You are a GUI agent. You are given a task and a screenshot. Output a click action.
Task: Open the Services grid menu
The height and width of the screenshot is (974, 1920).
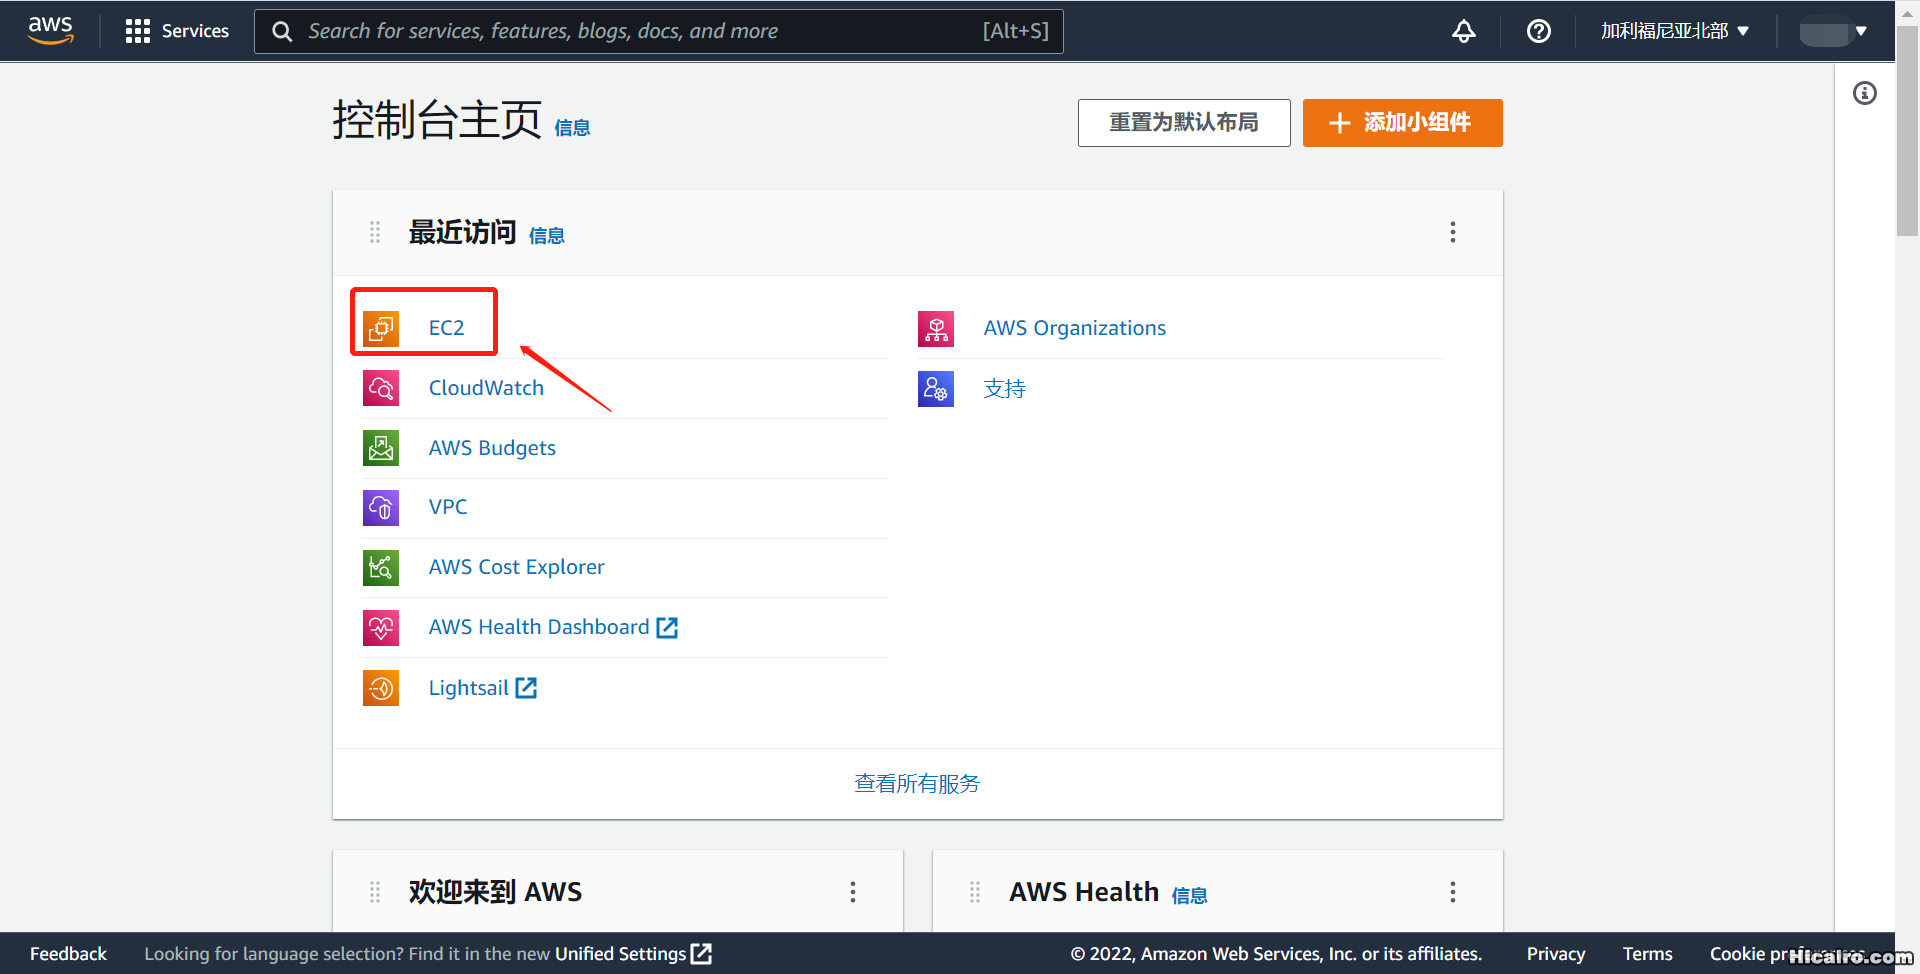coord(177,31)
